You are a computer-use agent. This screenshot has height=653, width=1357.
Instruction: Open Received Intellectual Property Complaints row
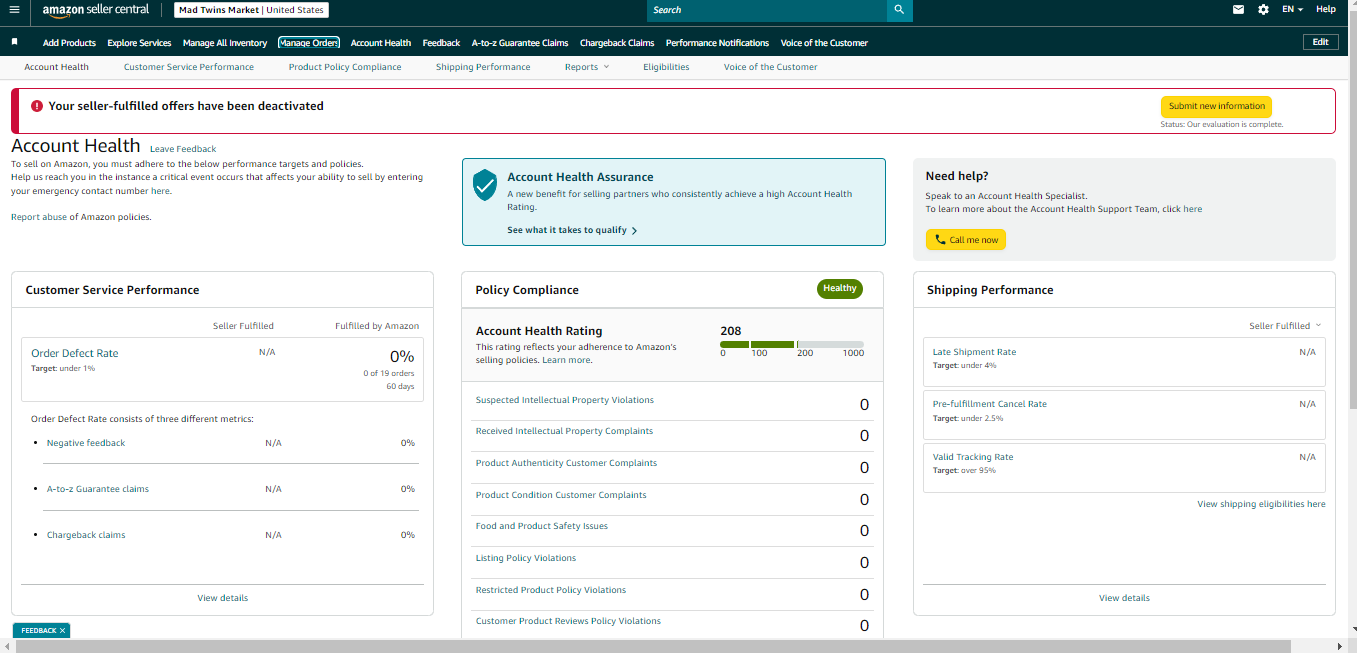coord(672,436)
